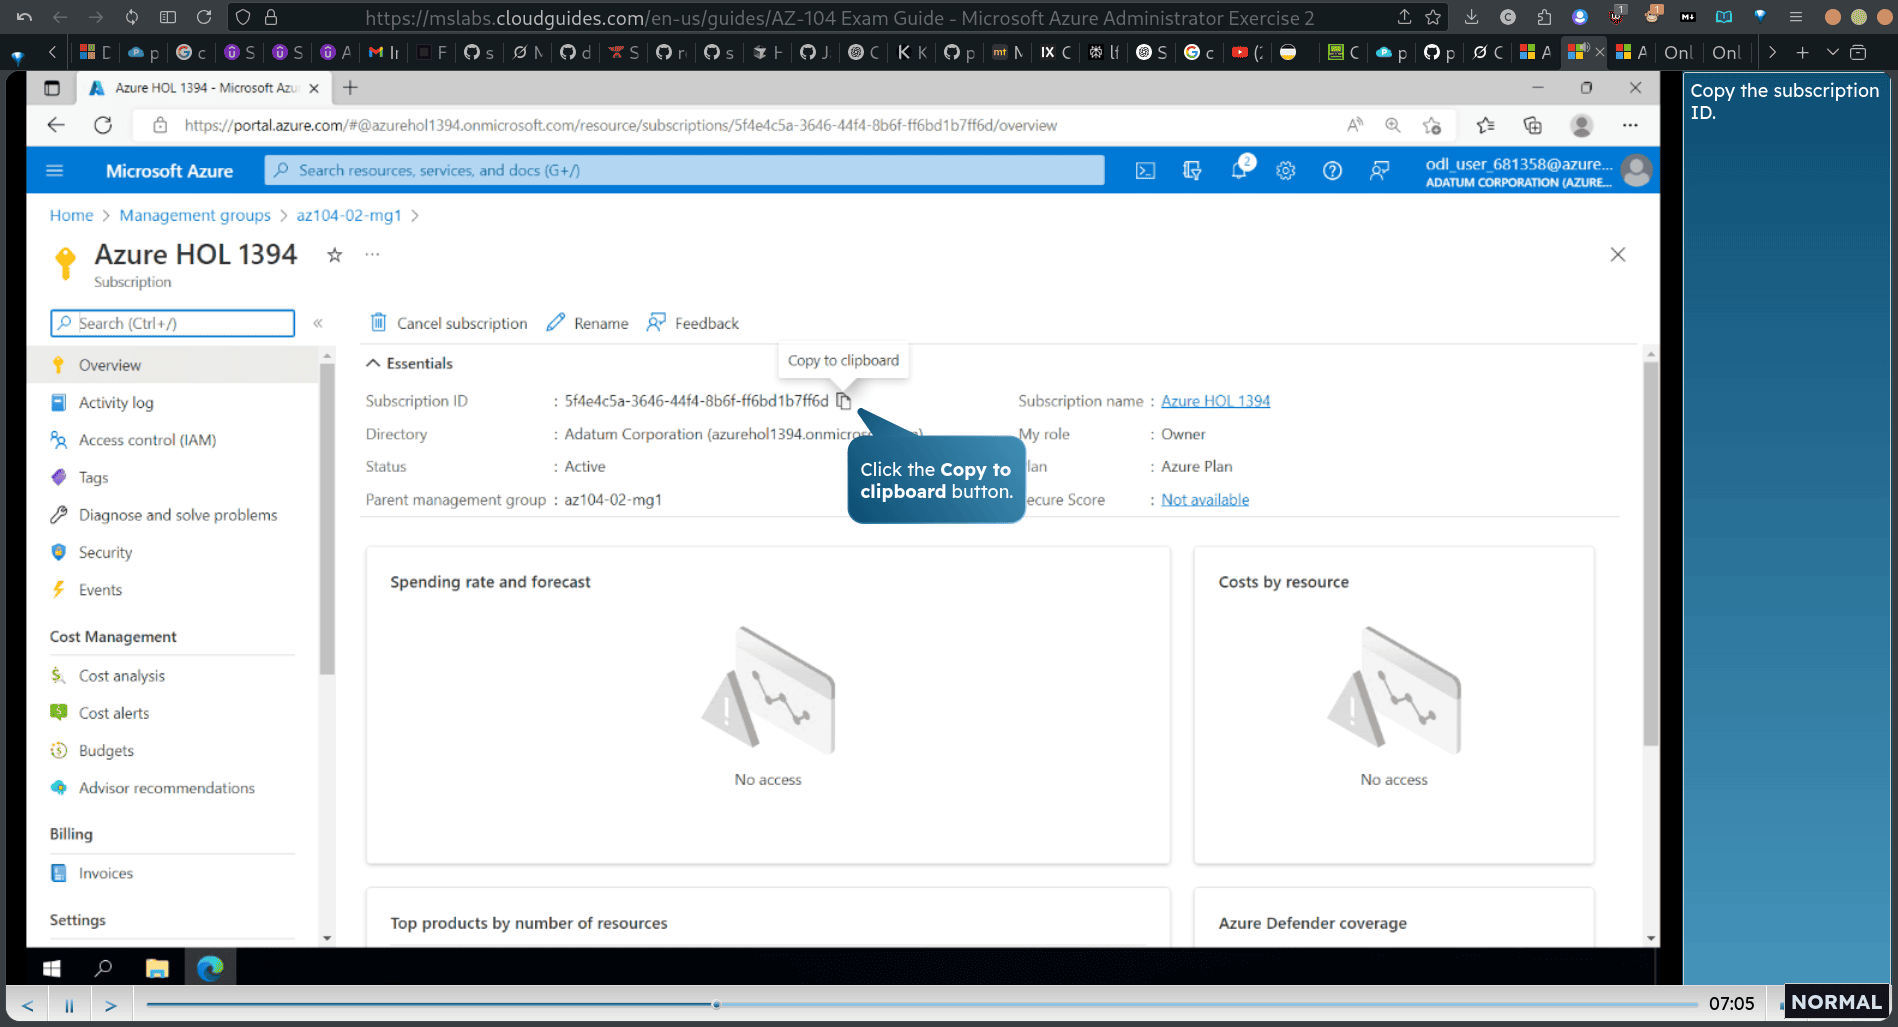
Task: Open File Explorer from taskbar
Action: (157, 968)
